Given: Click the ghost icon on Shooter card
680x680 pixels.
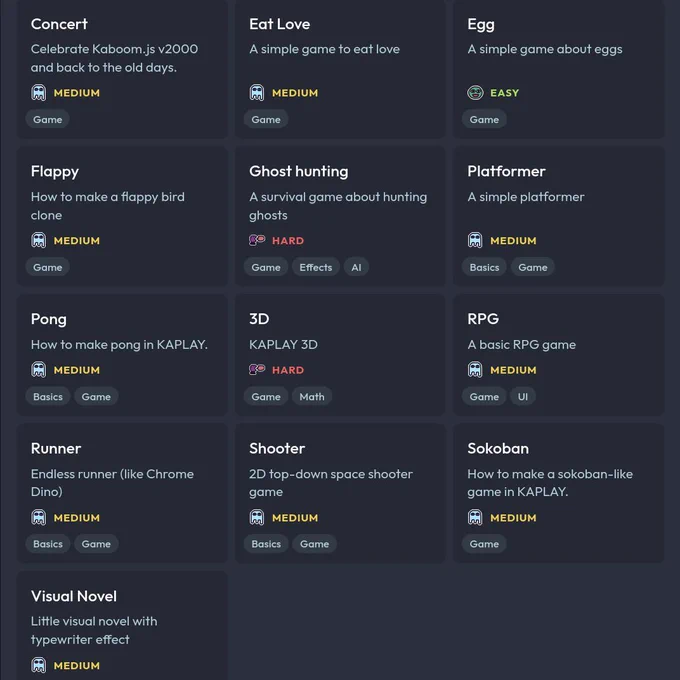Looking at the screenshot, I should 257,517.
